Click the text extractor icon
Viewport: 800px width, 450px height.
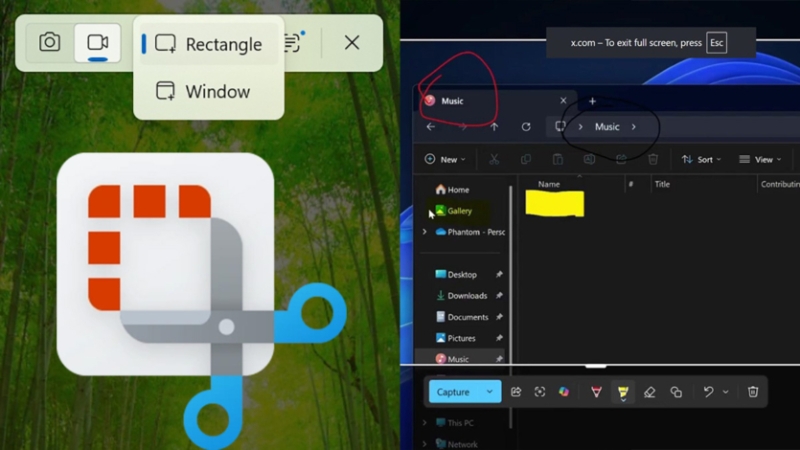[292, 42]
